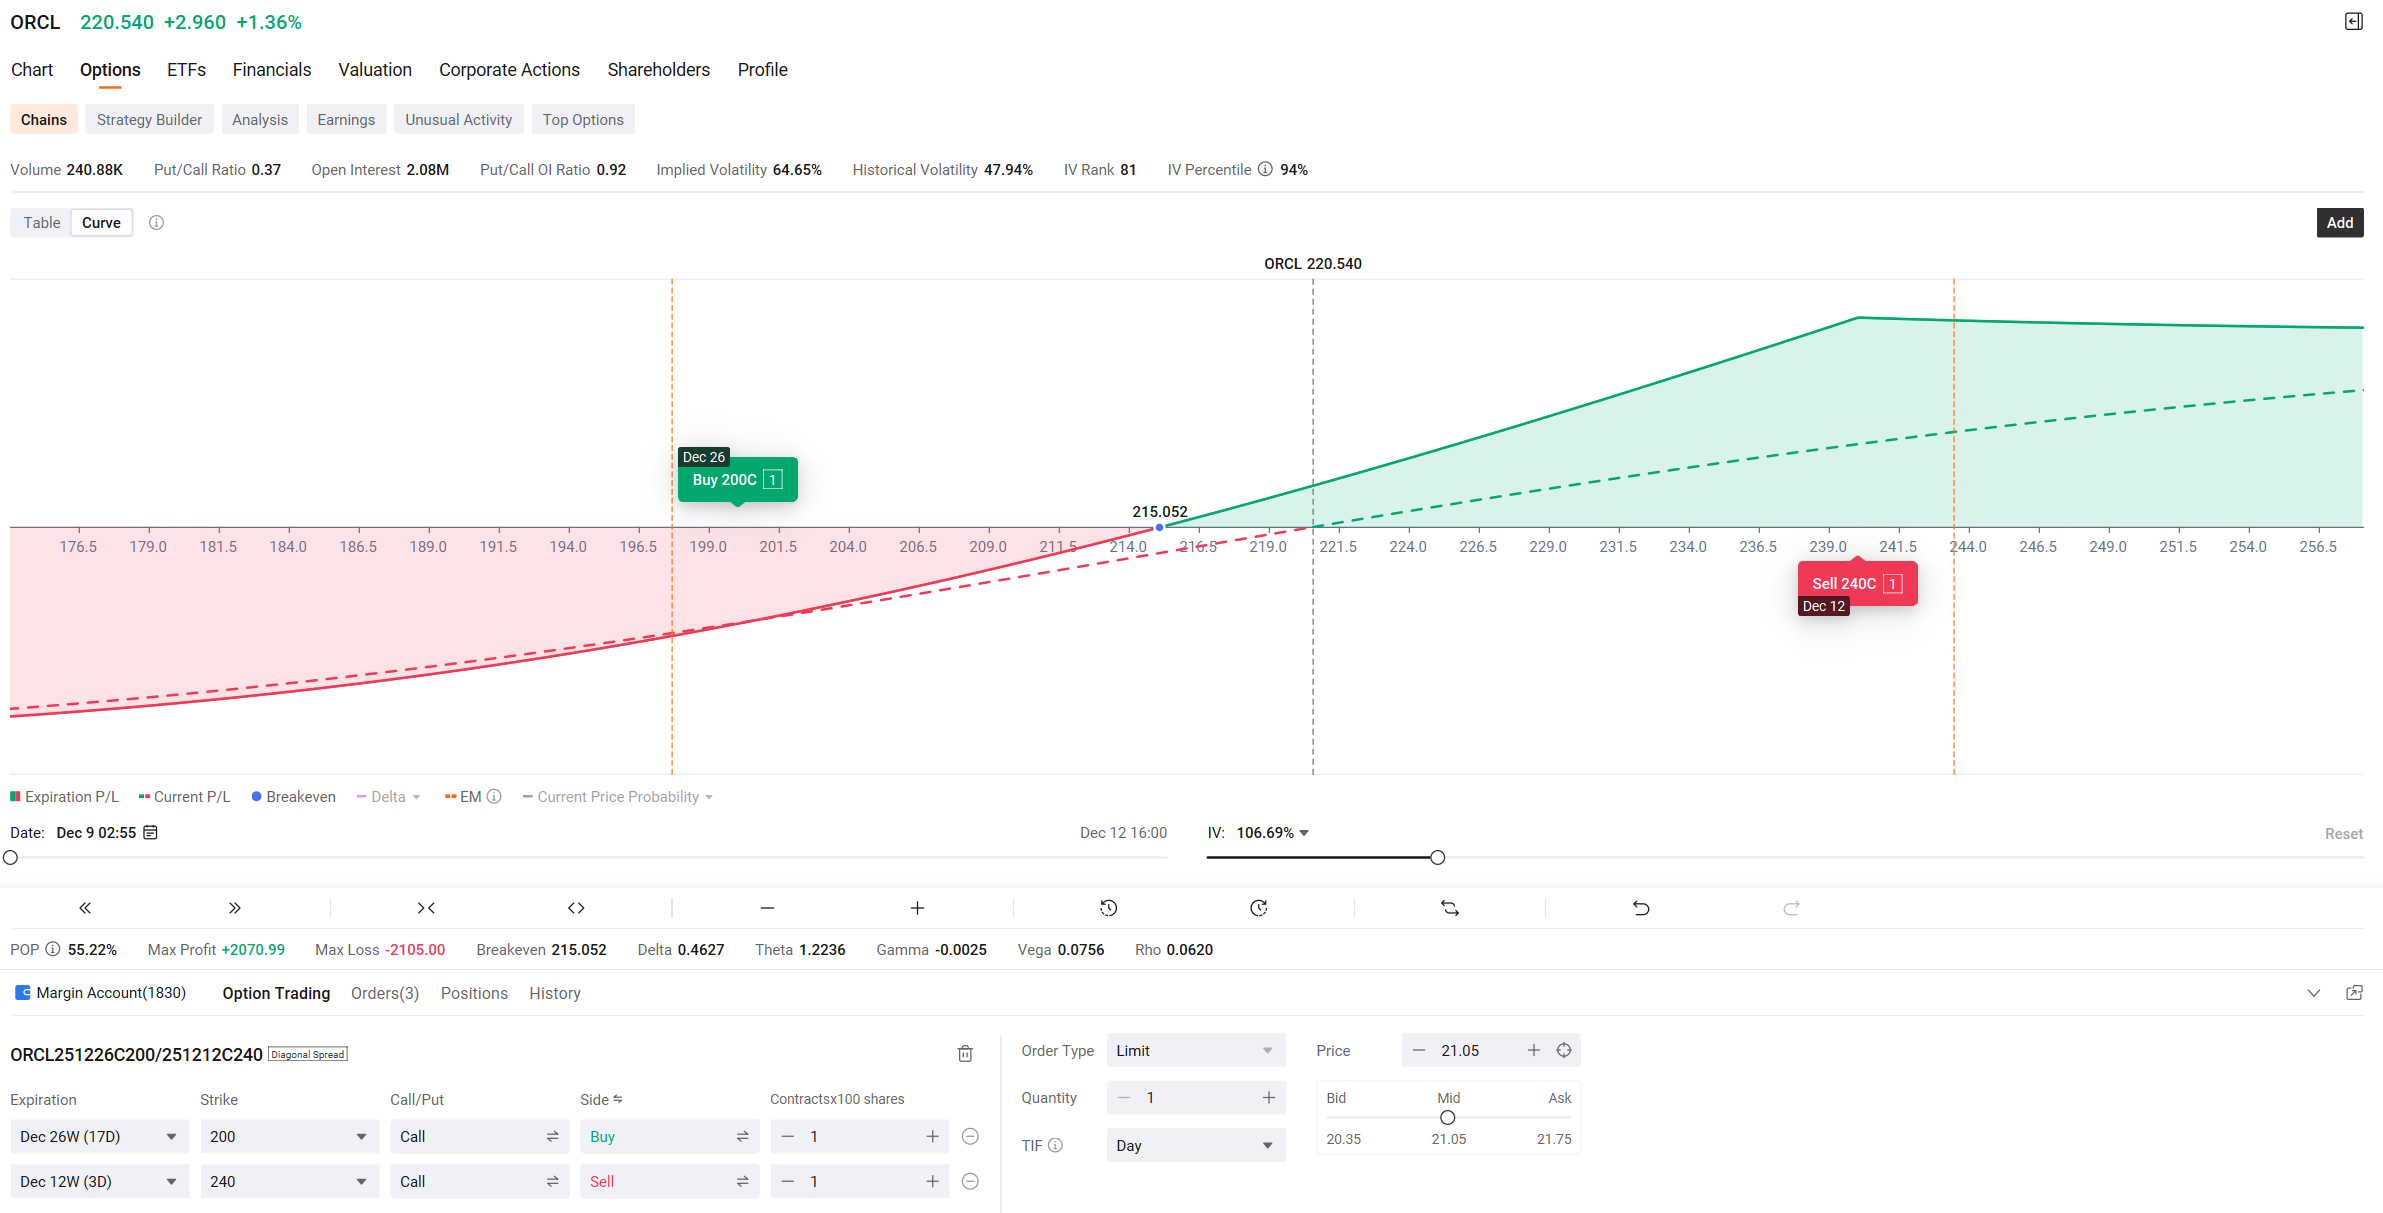Click the IV Percentile info icon
2383x1213 pixels.
[1265, 169]
